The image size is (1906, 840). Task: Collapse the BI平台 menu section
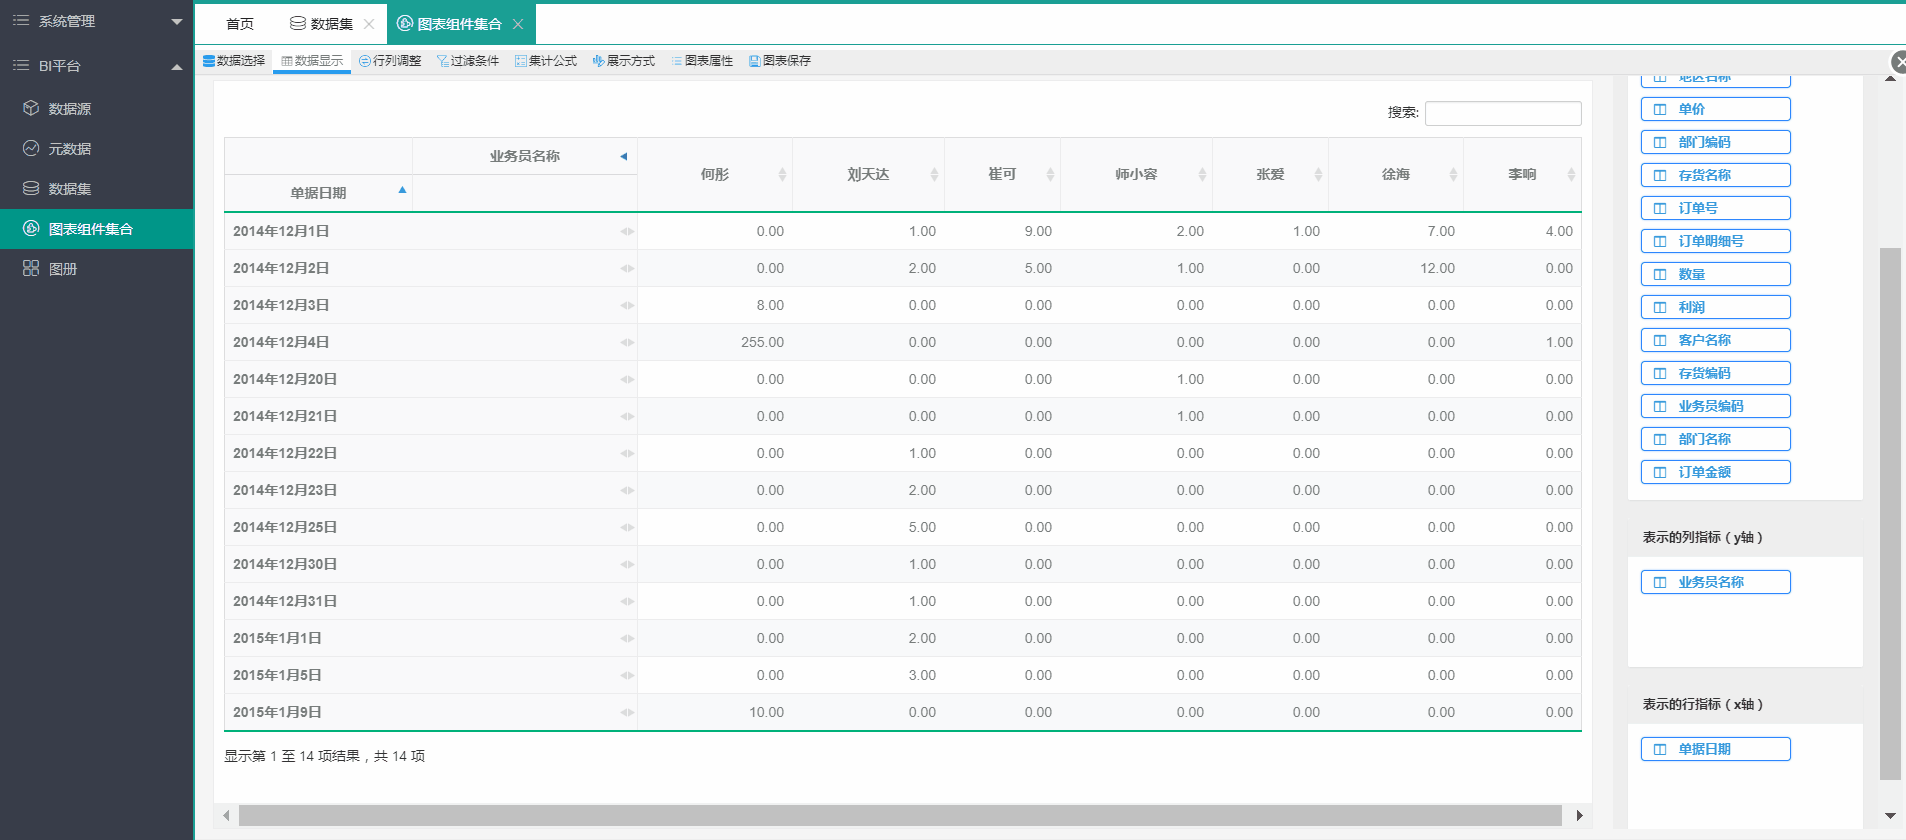click(176, 66)
